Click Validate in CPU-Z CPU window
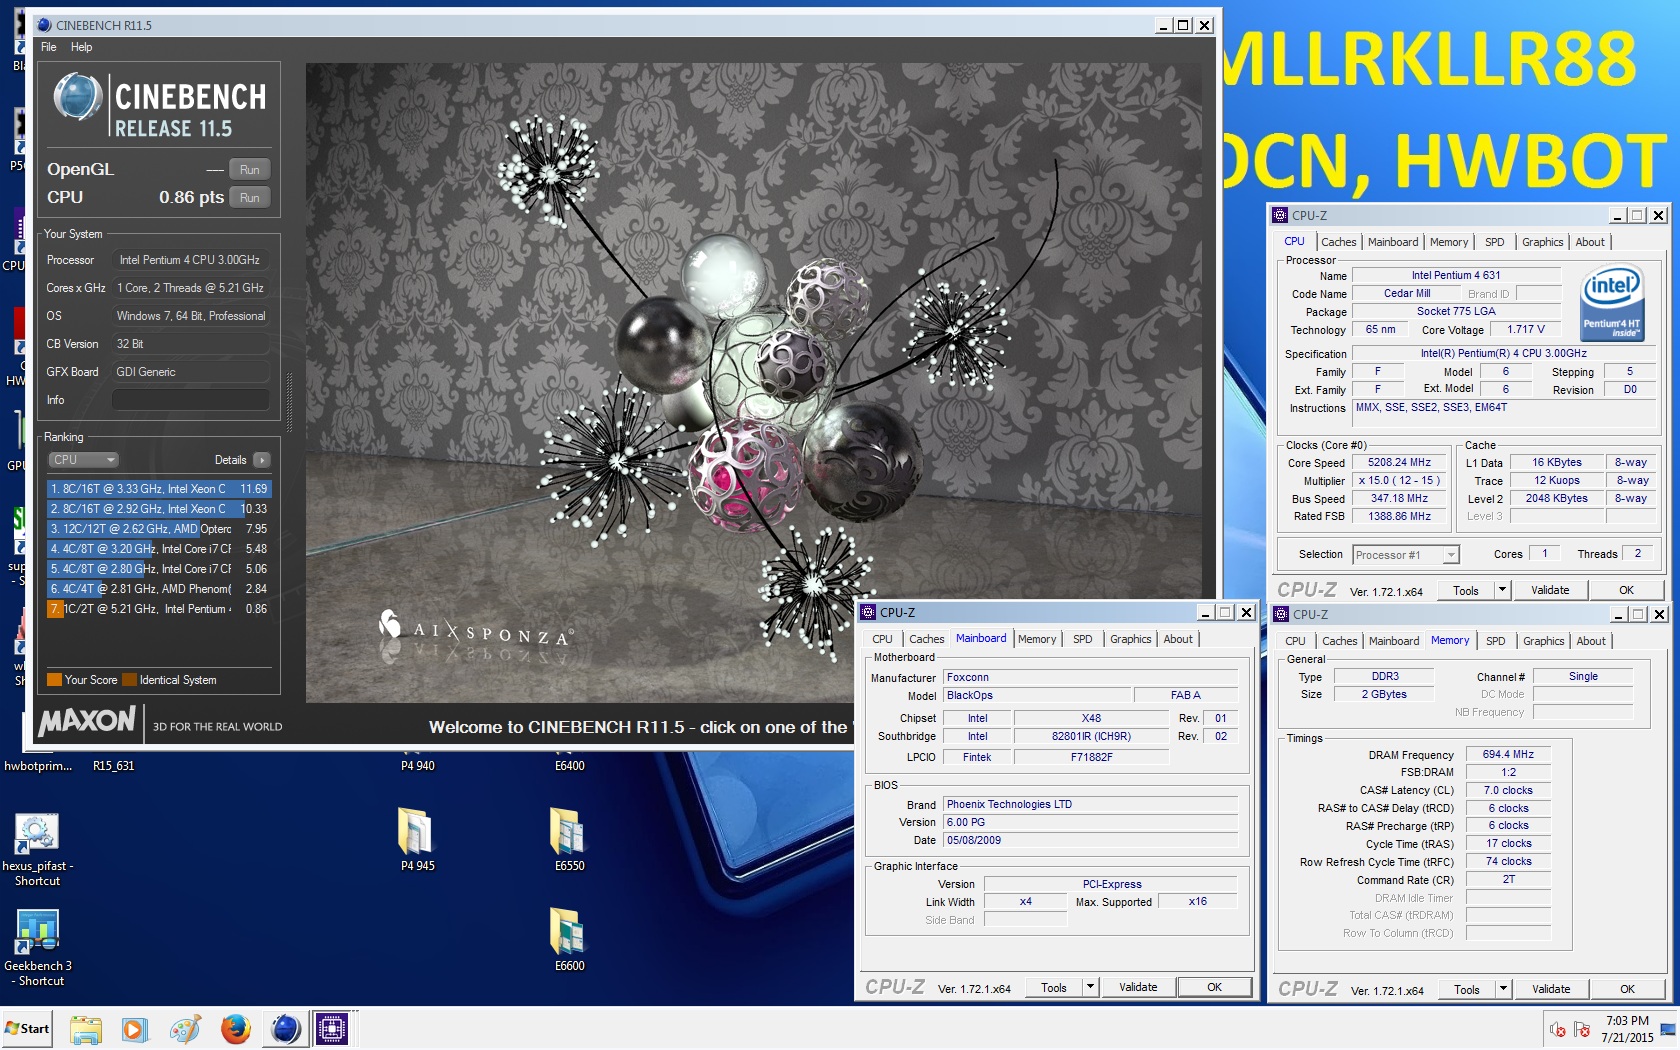 (1550, 590)
